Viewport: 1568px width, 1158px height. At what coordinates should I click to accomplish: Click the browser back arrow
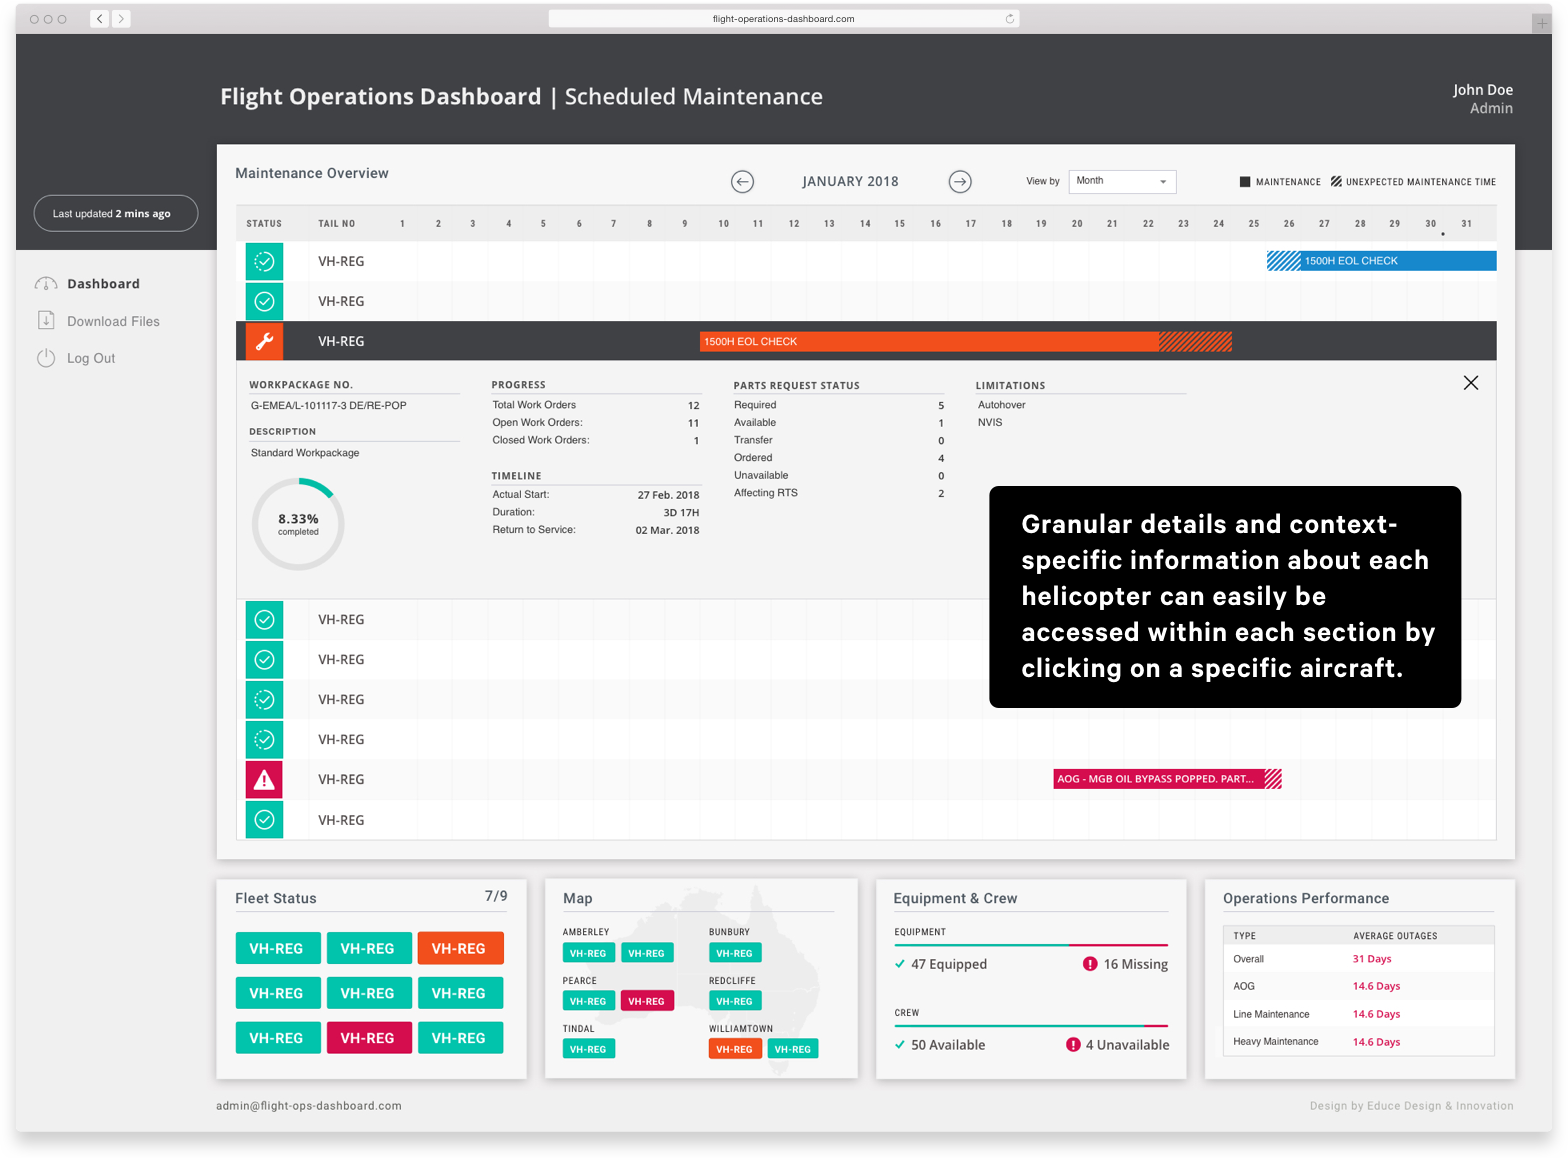coord(99,19)
